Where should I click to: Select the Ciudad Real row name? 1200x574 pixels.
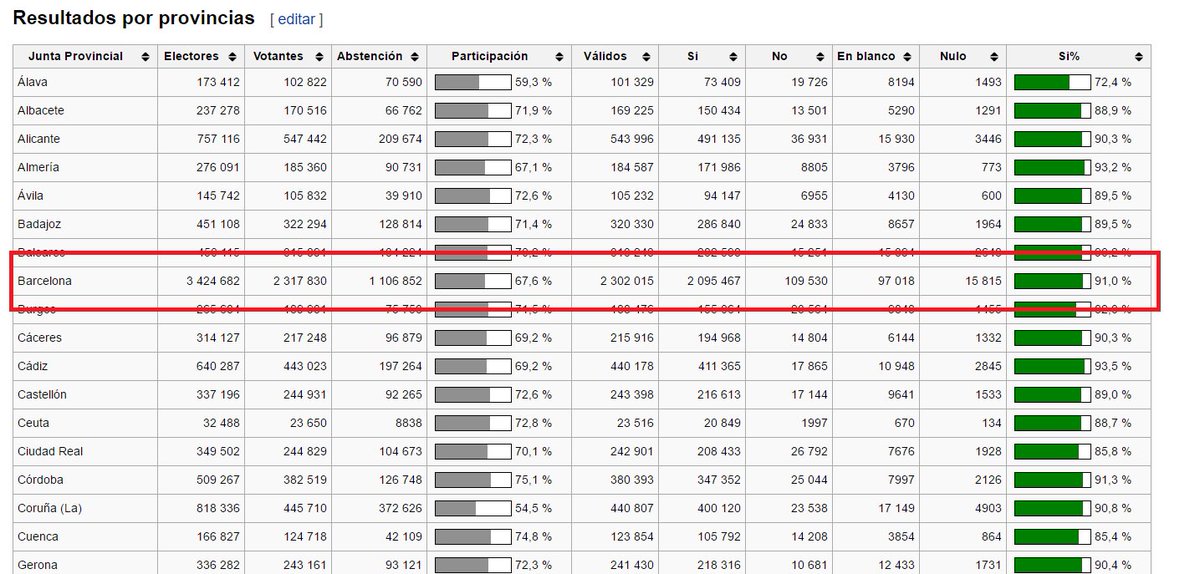(50, 451)
